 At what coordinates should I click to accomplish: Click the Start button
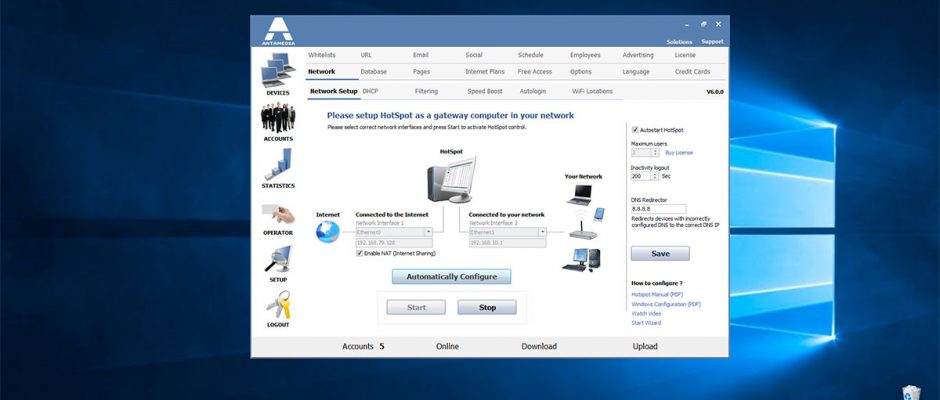416,307
